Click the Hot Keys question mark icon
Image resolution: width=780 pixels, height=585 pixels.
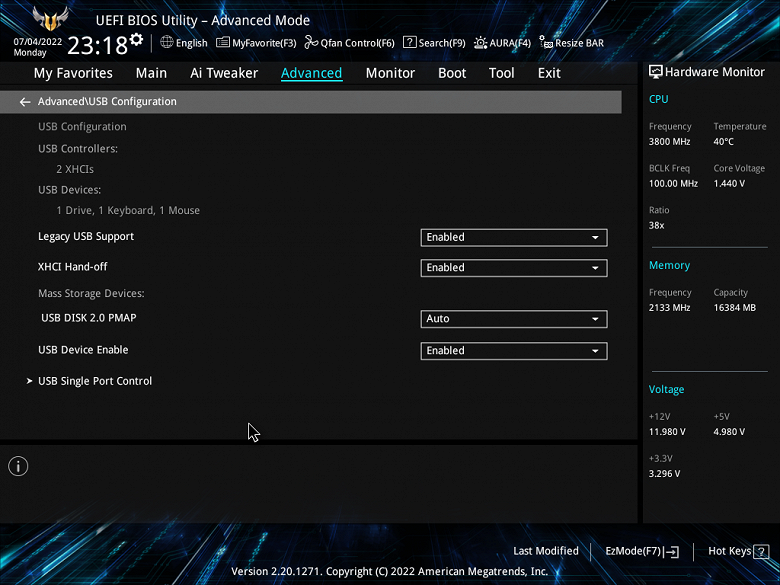[x=761, y=552]
